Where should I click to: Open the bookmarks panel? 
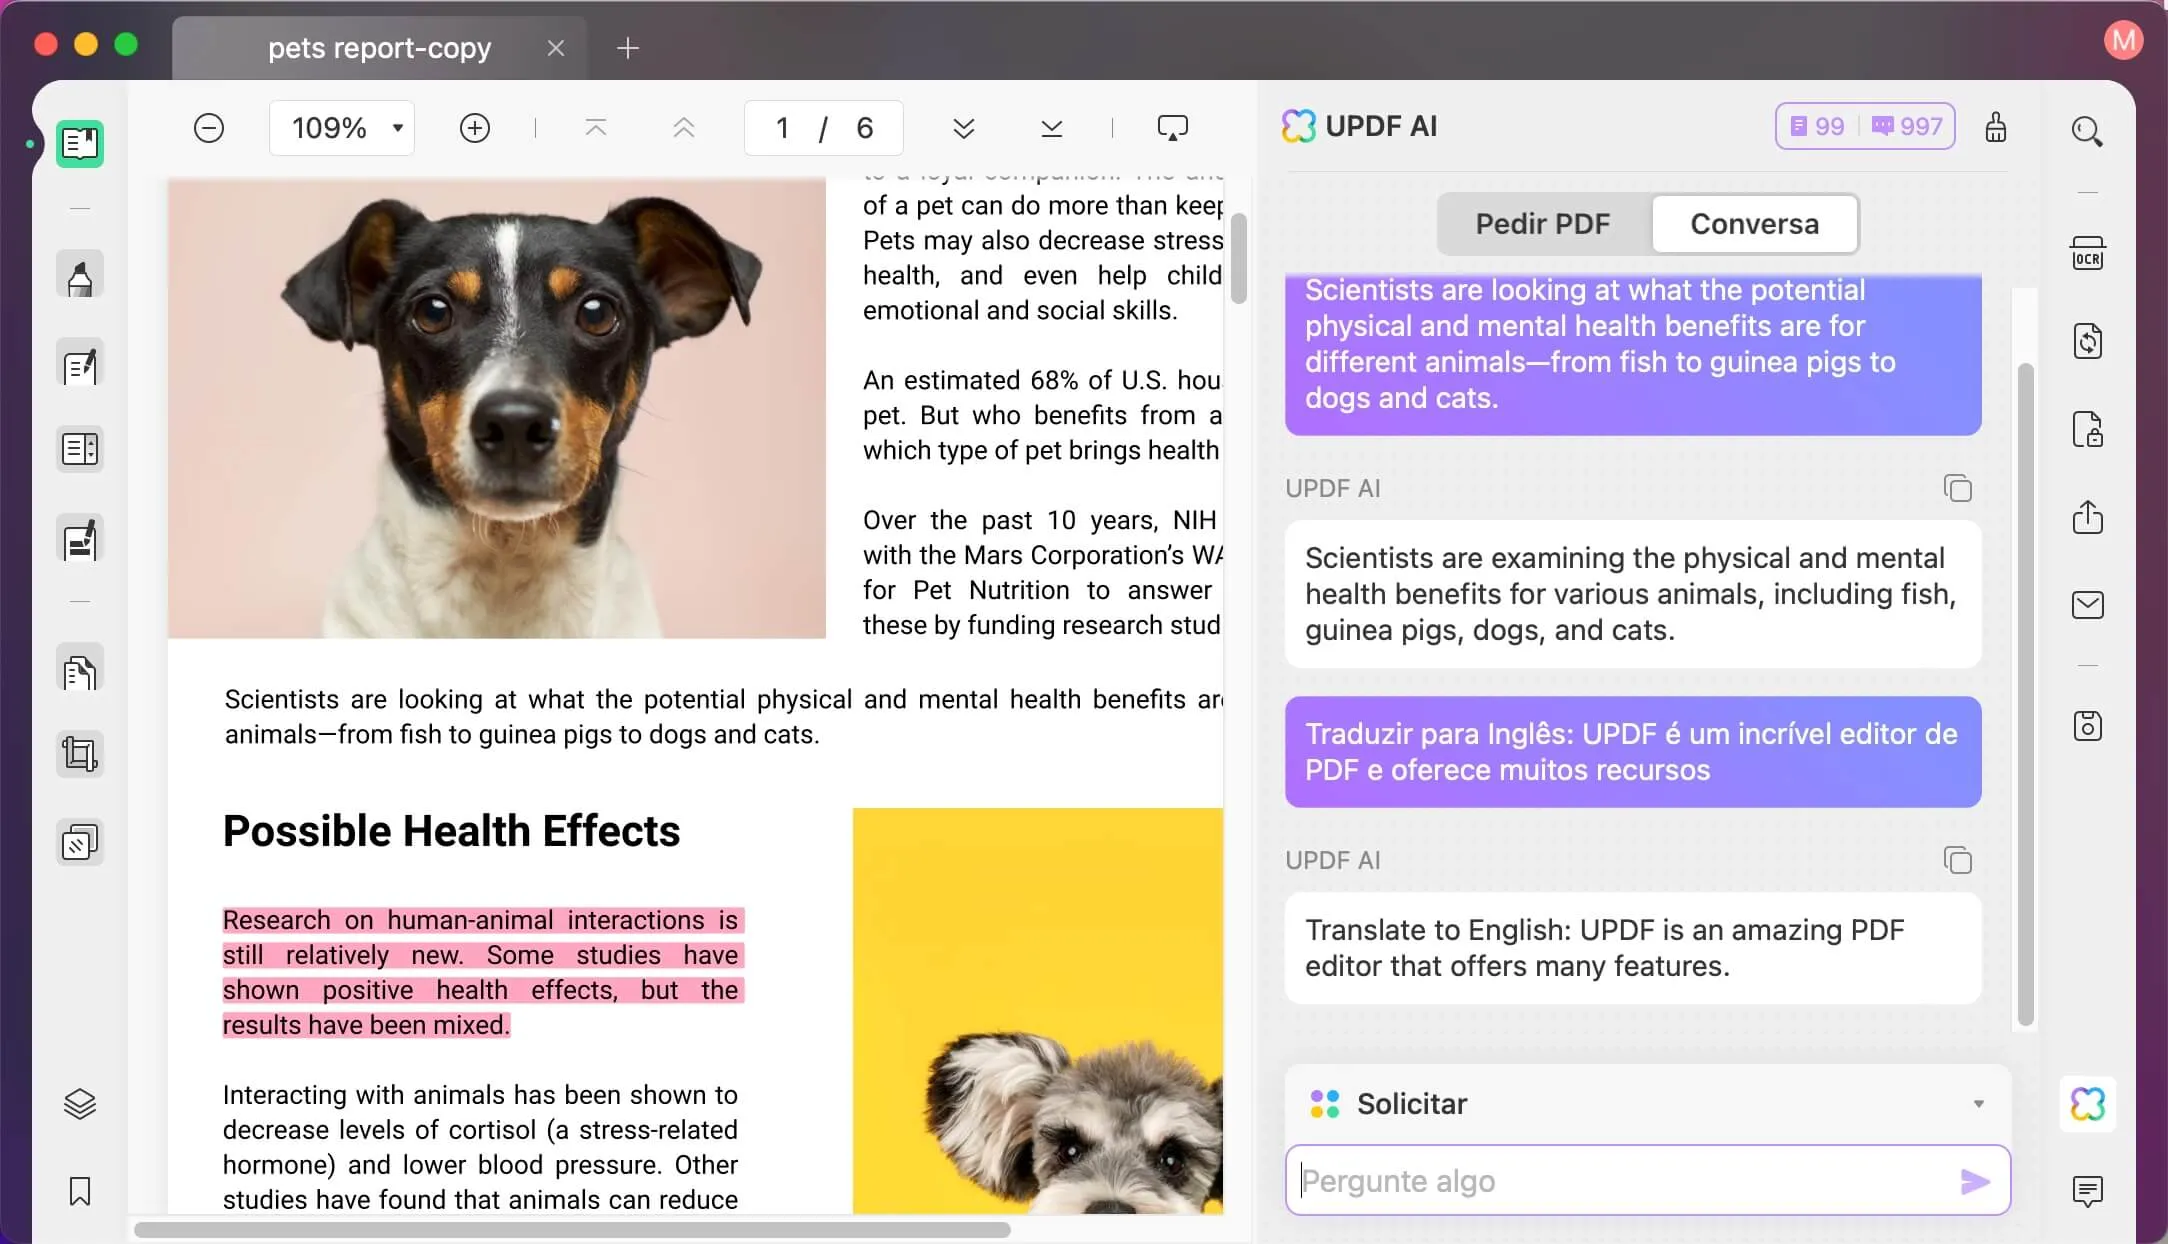pos(80,1192)
